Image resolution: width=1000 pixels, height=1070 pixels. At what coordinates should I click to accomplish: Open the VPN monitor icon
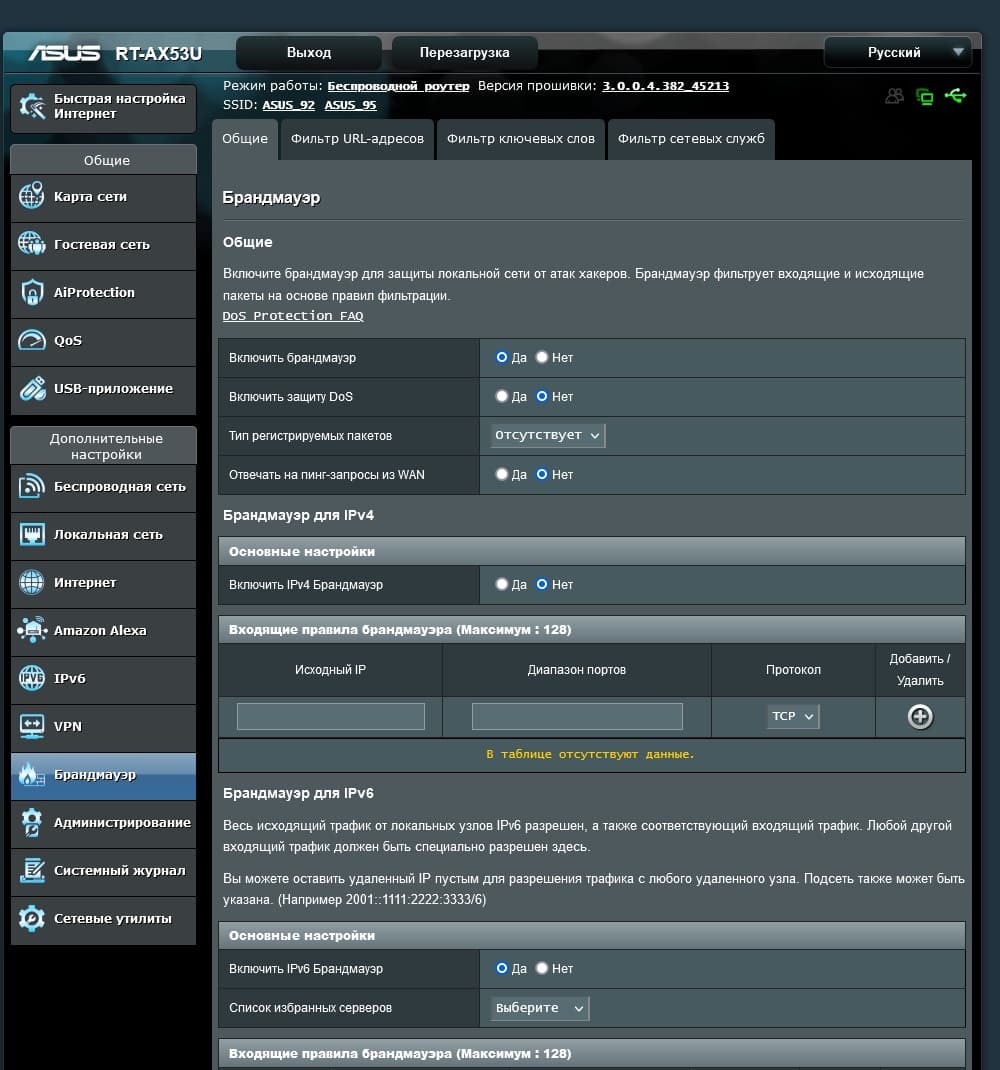(31, 726)
